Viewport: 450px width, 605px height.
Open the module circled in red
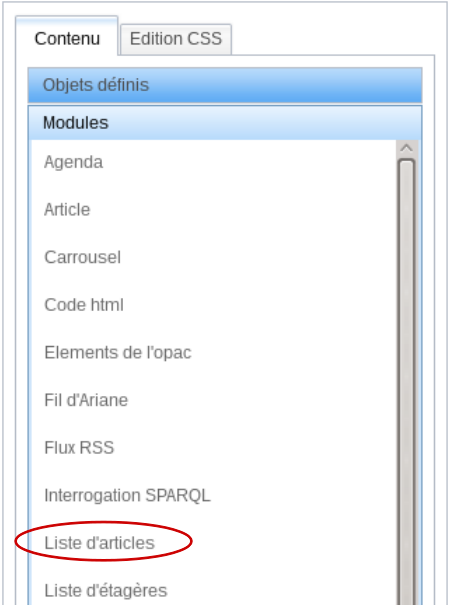[x=100, y=543]
